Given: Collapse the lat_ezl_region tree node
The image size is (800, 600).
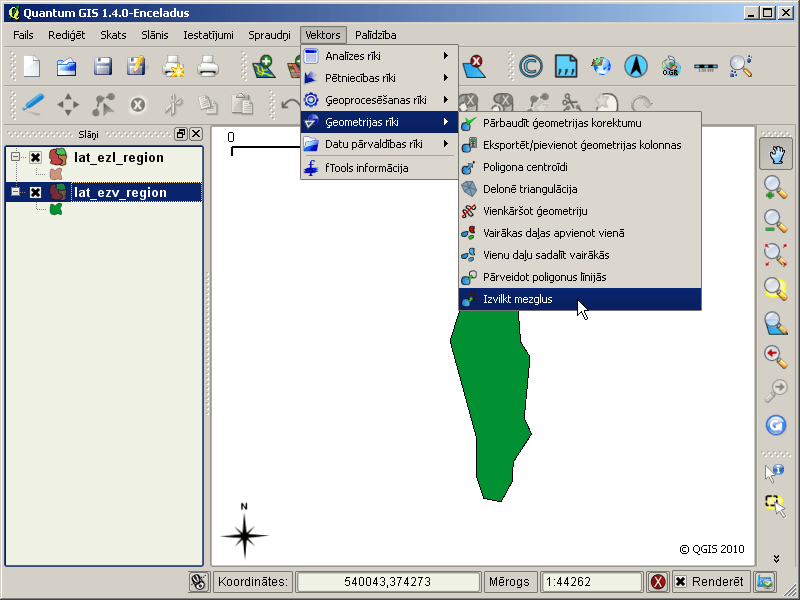Looking at the screenshot, I should [16, 157].
